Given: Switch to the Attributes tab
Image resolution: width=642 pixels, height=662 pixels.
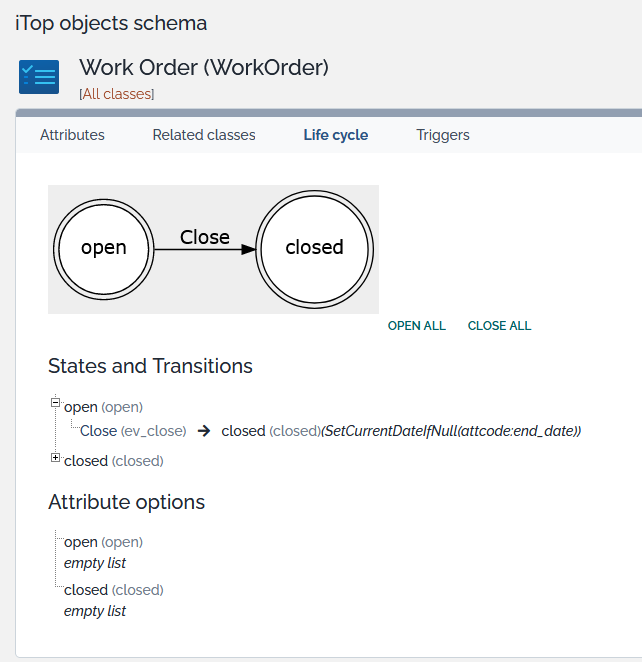Looking at the screenshot, I should click(x=72, y=135).
